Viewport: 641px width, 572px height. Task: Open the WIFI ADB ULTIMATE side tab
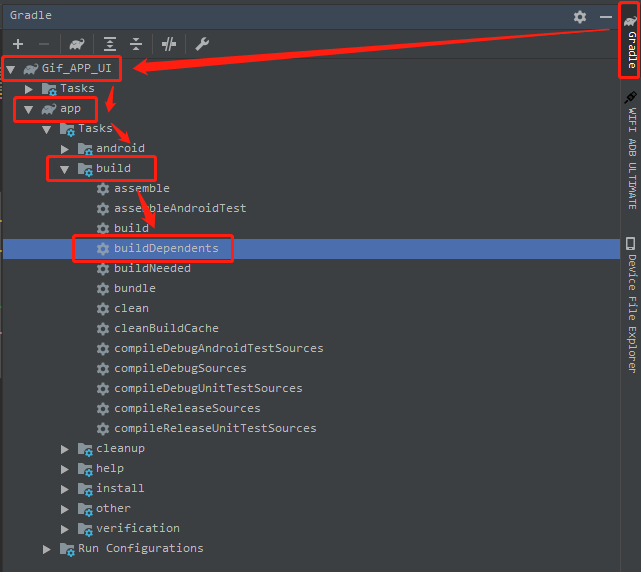(x=631, y=150)
